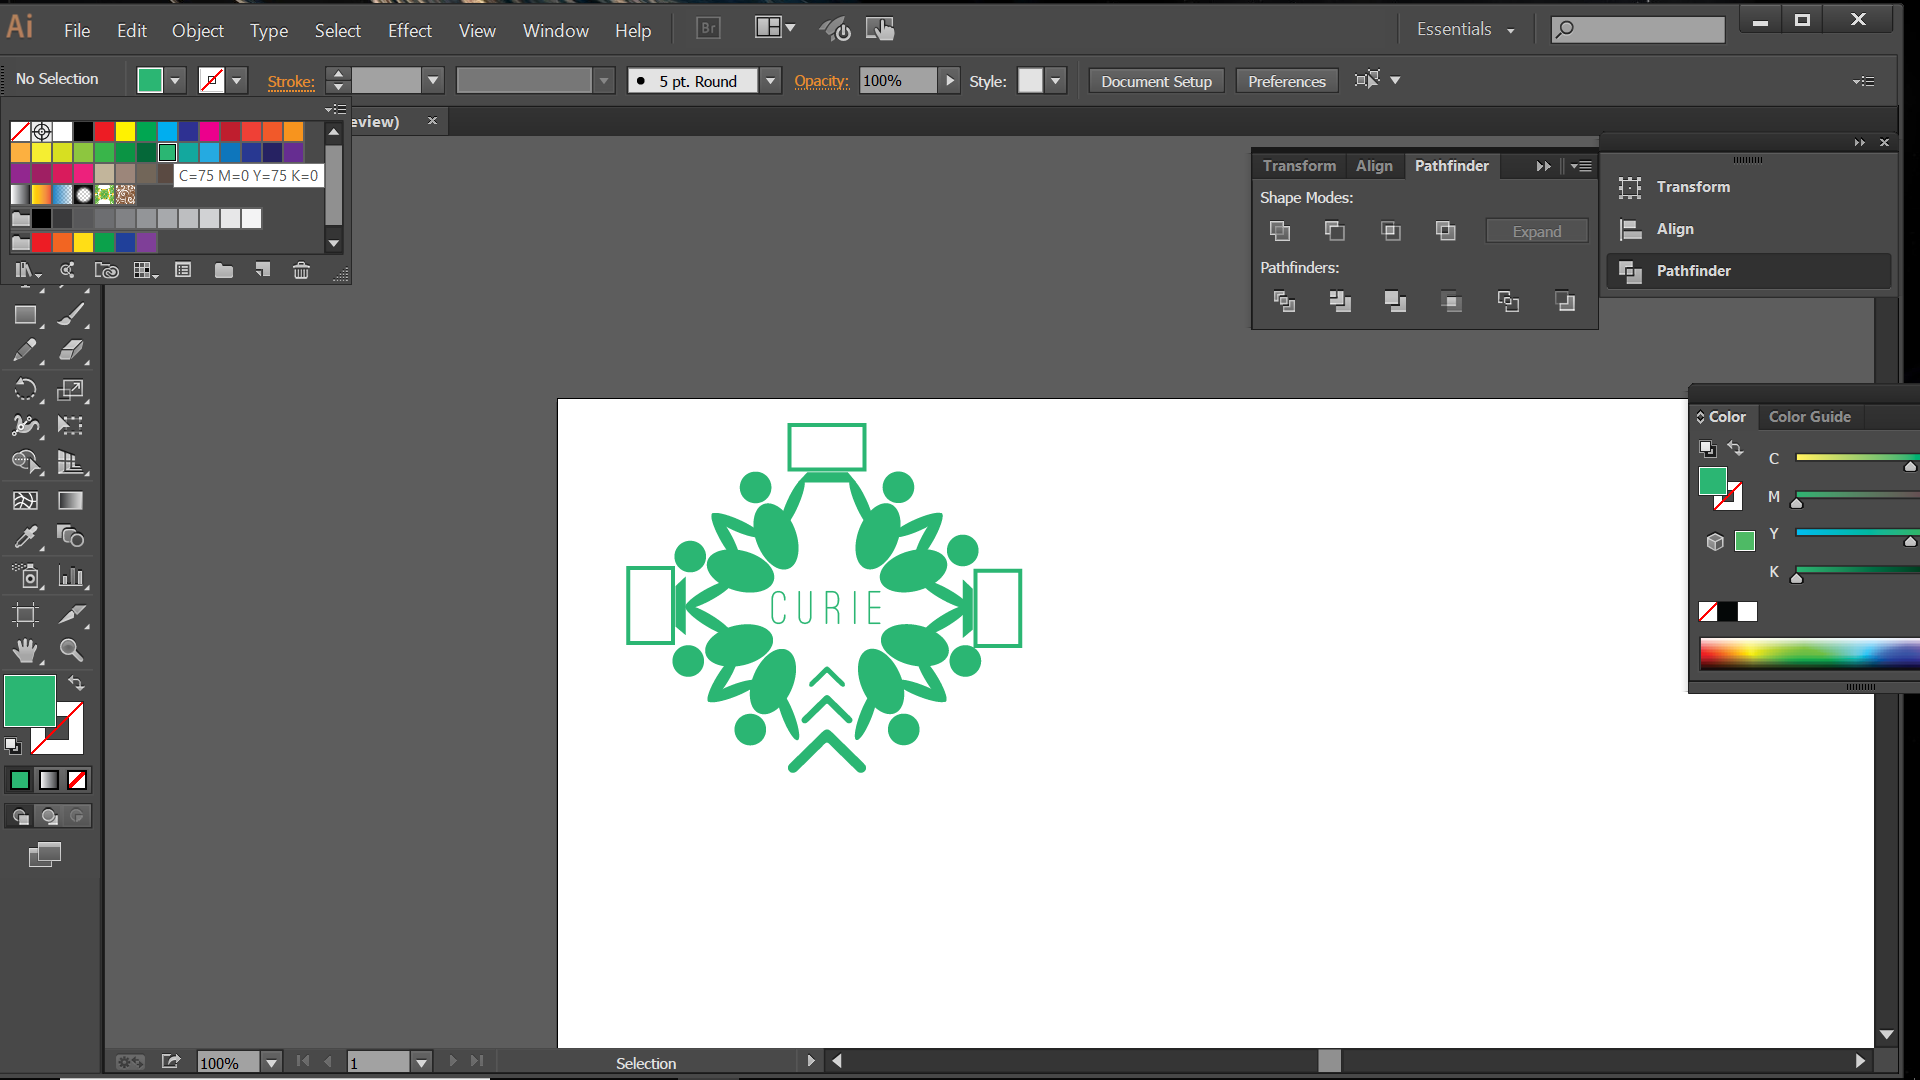Select the Paintbrush tool

[x=71, y=315]
